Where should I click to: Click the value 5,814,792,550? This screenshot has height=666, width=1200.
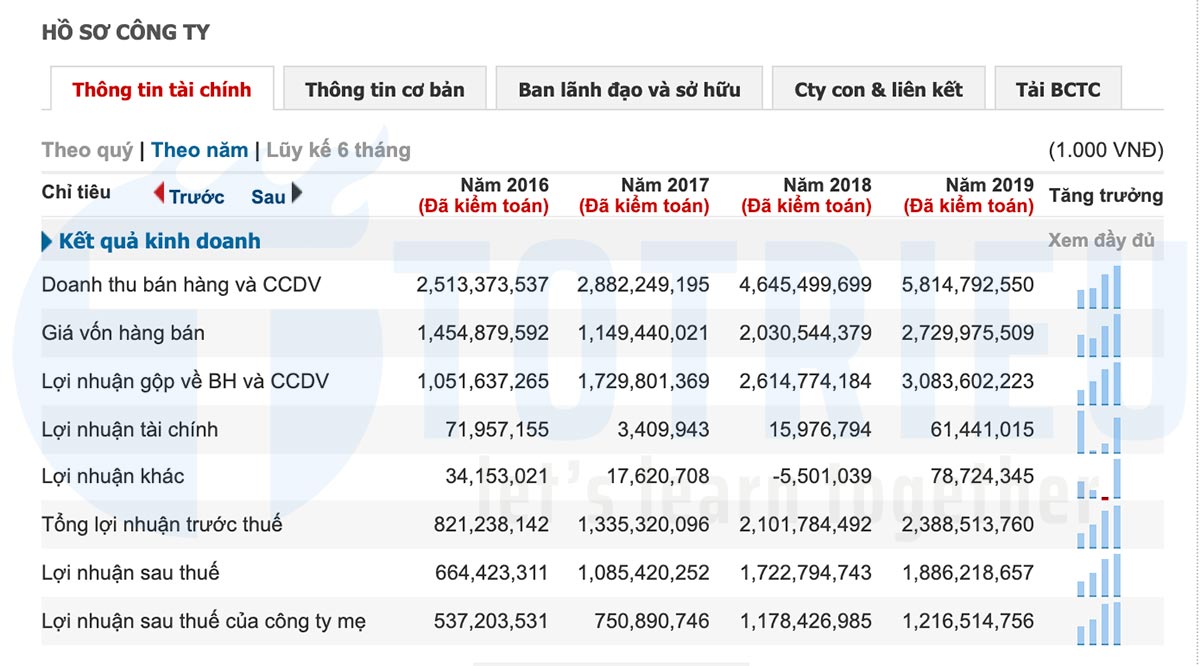pyautogui.click(x=968, y=285)
